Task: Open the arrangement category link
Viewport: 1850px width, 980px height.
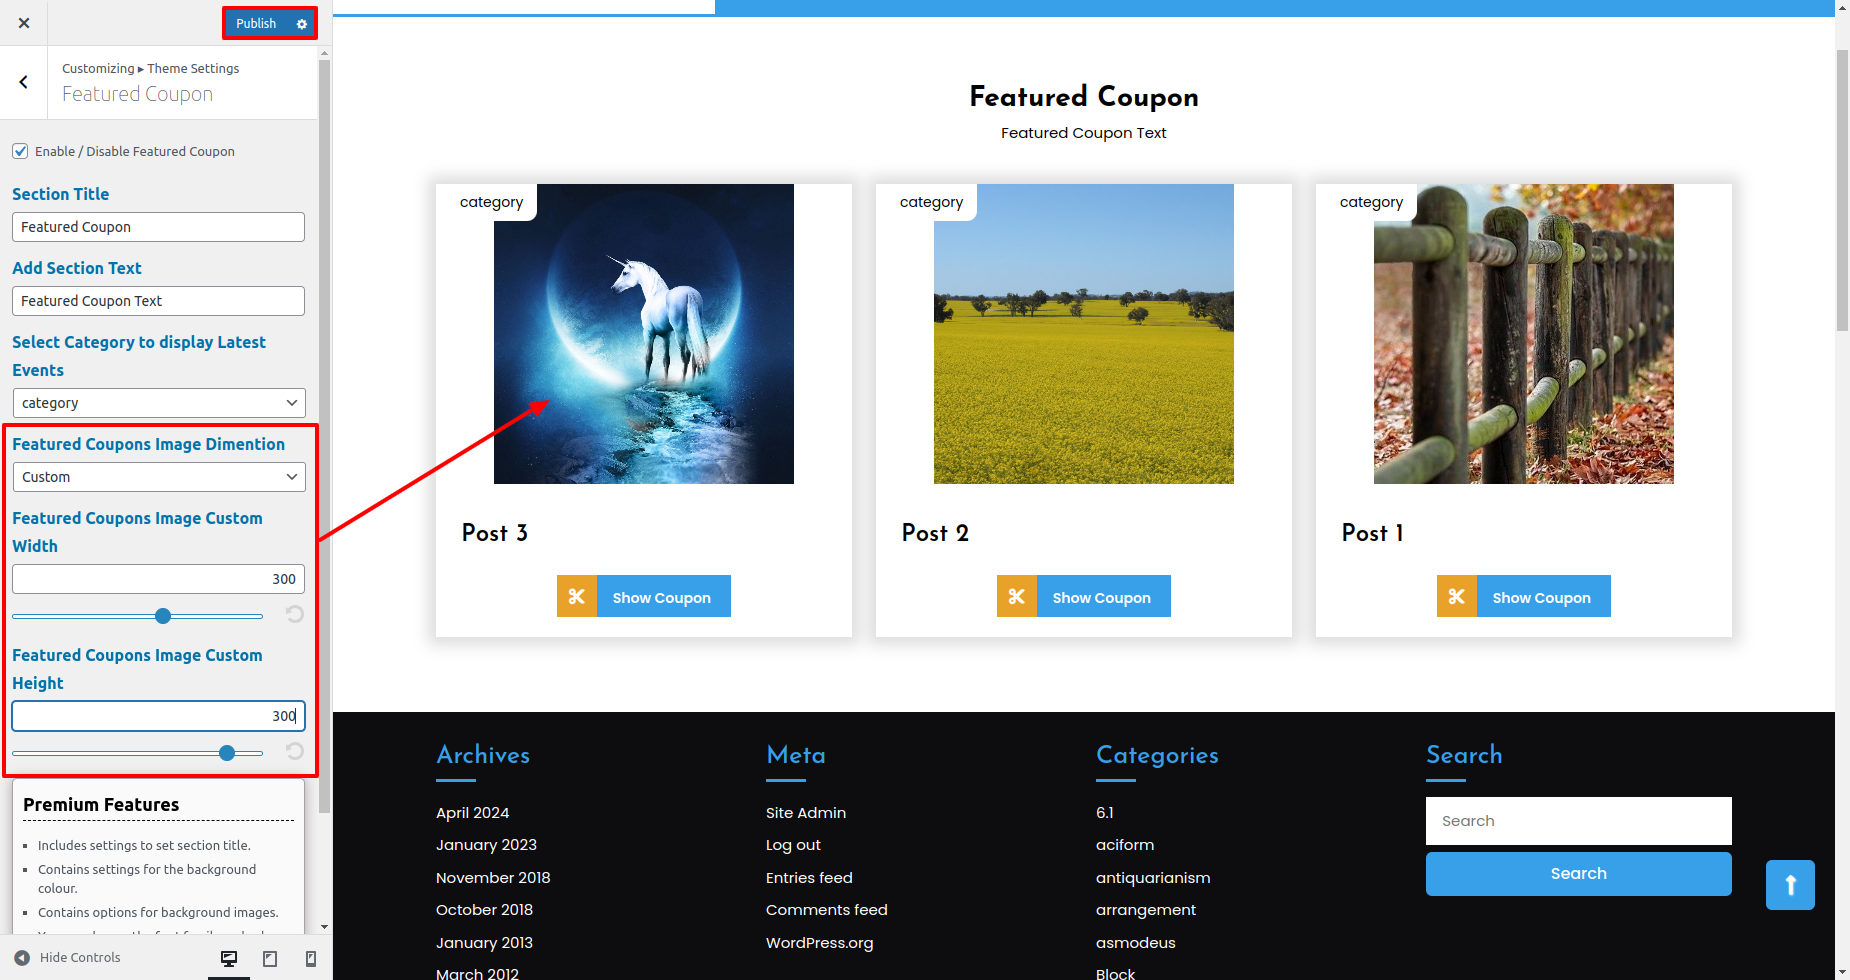Action: coord(1146,910)
